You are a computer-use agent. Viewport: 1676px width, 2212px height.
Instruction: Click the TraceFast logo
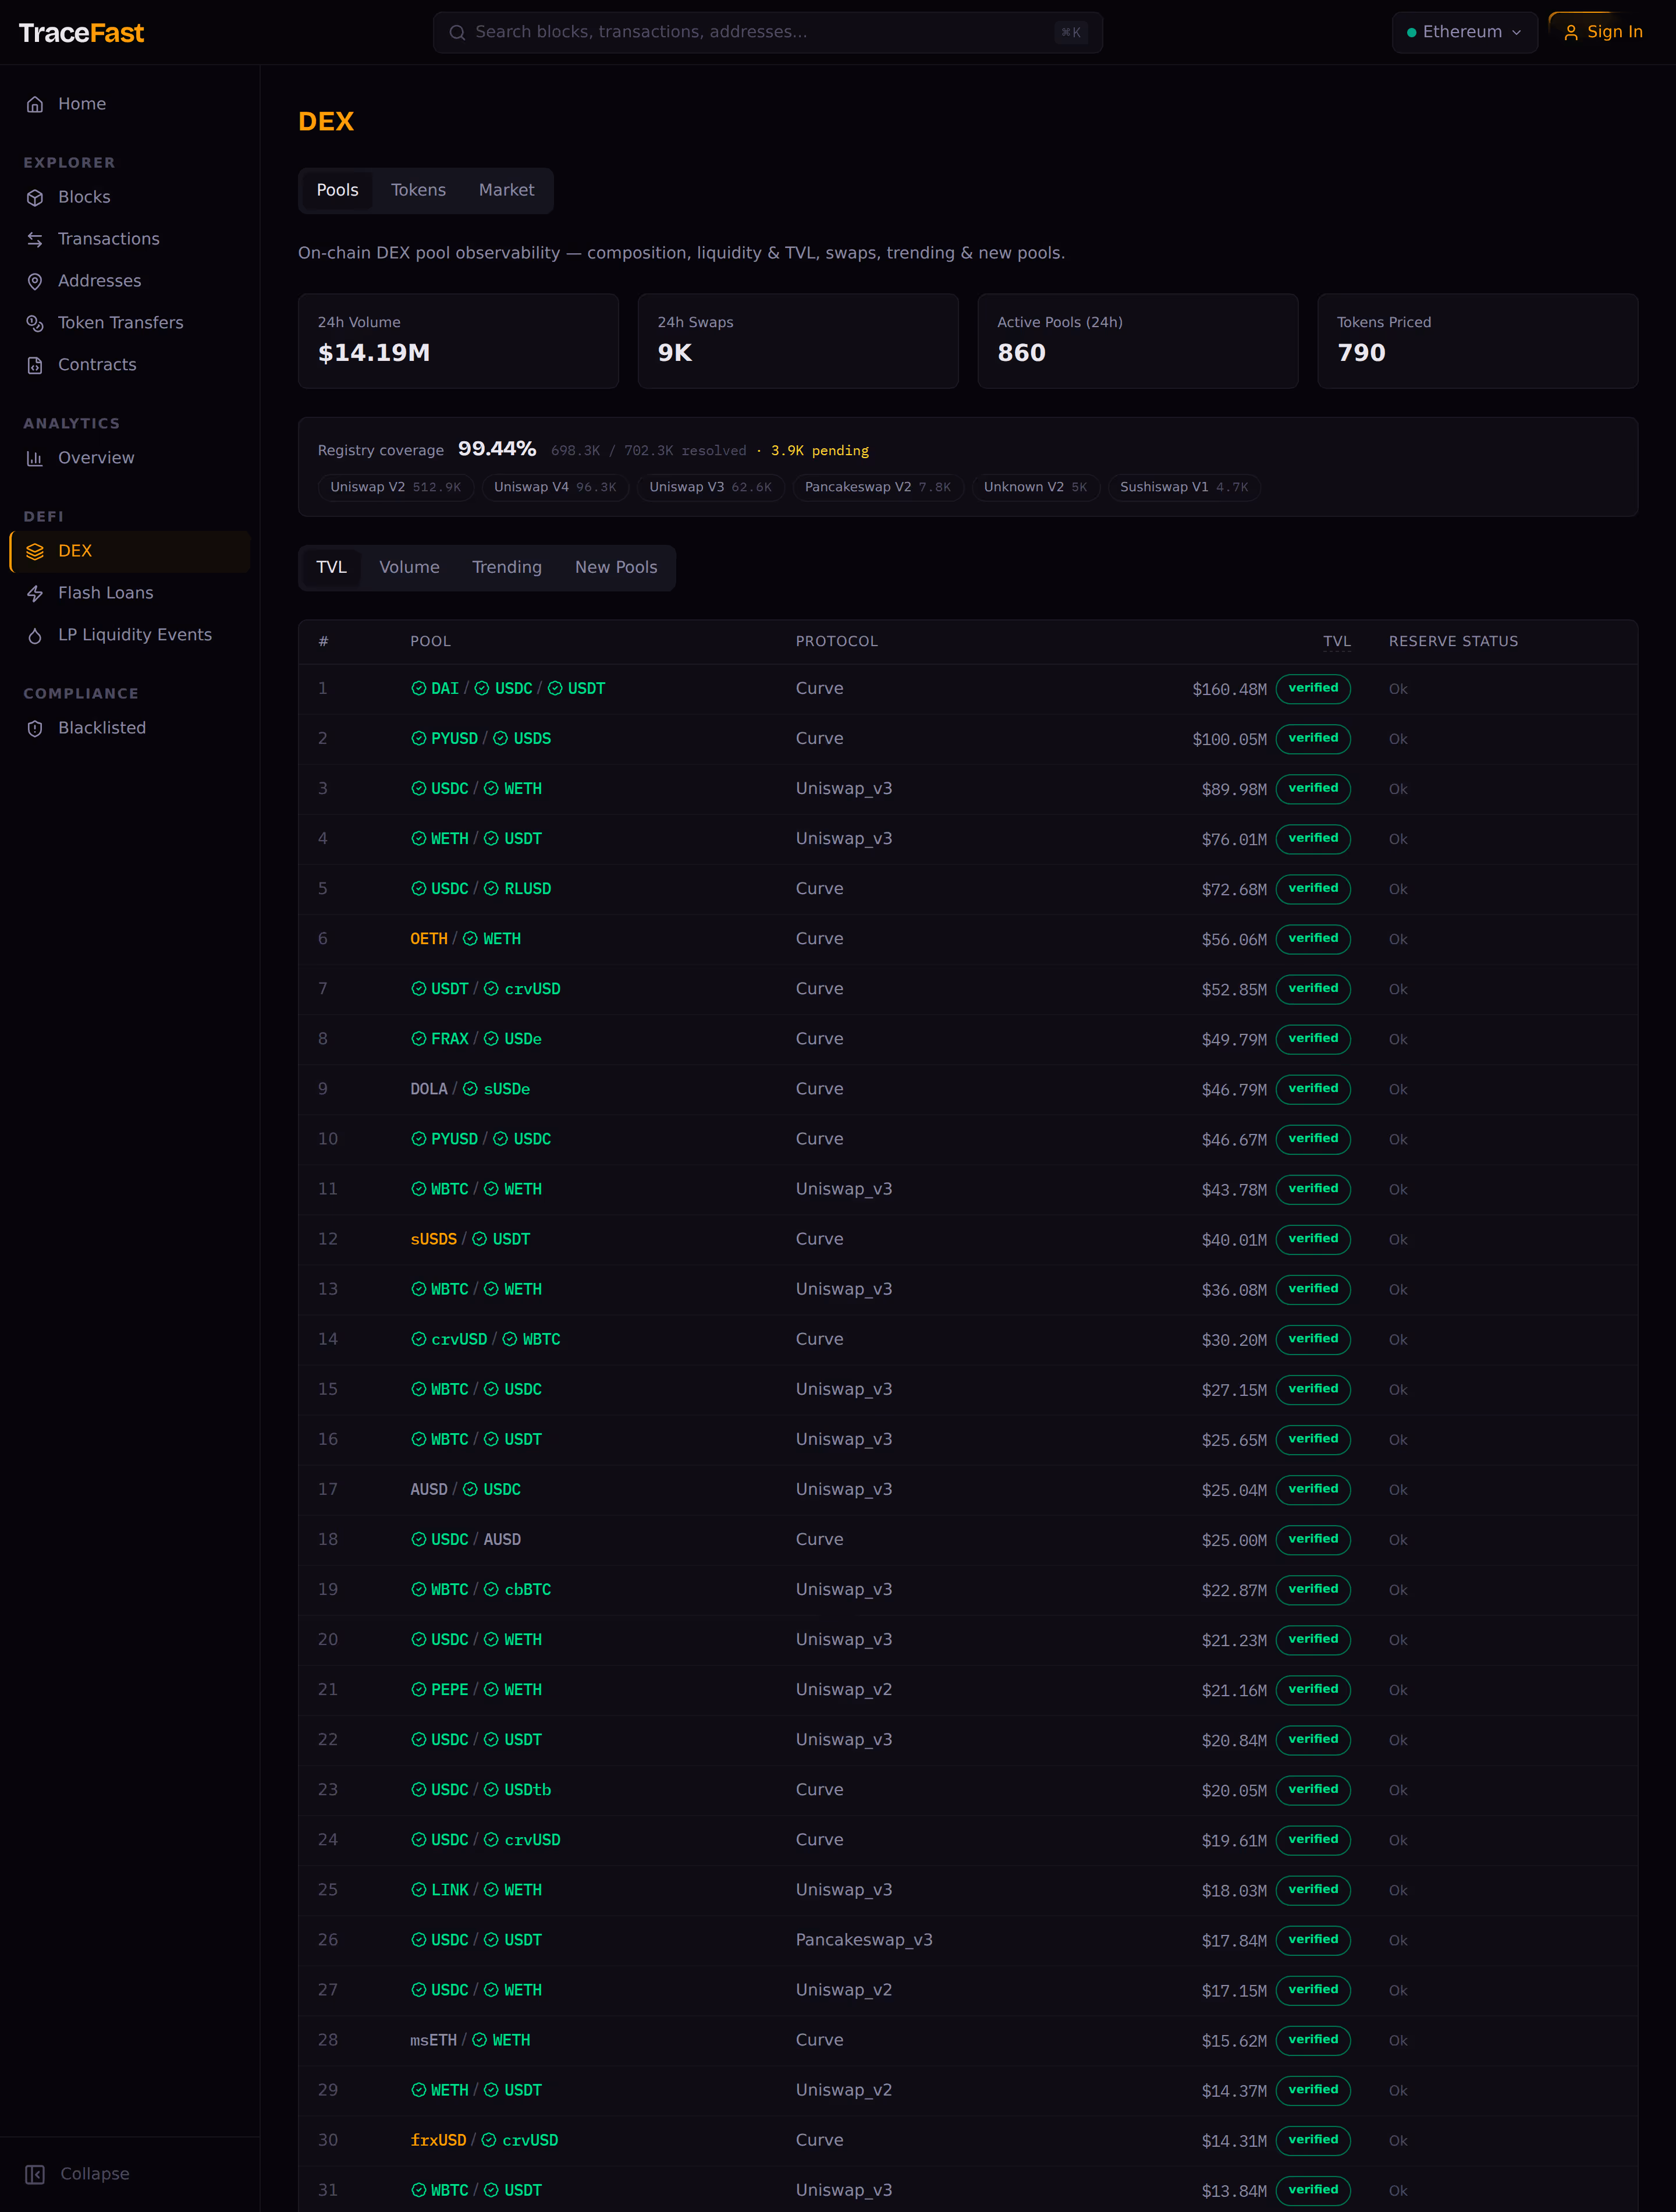coord(81,33)
